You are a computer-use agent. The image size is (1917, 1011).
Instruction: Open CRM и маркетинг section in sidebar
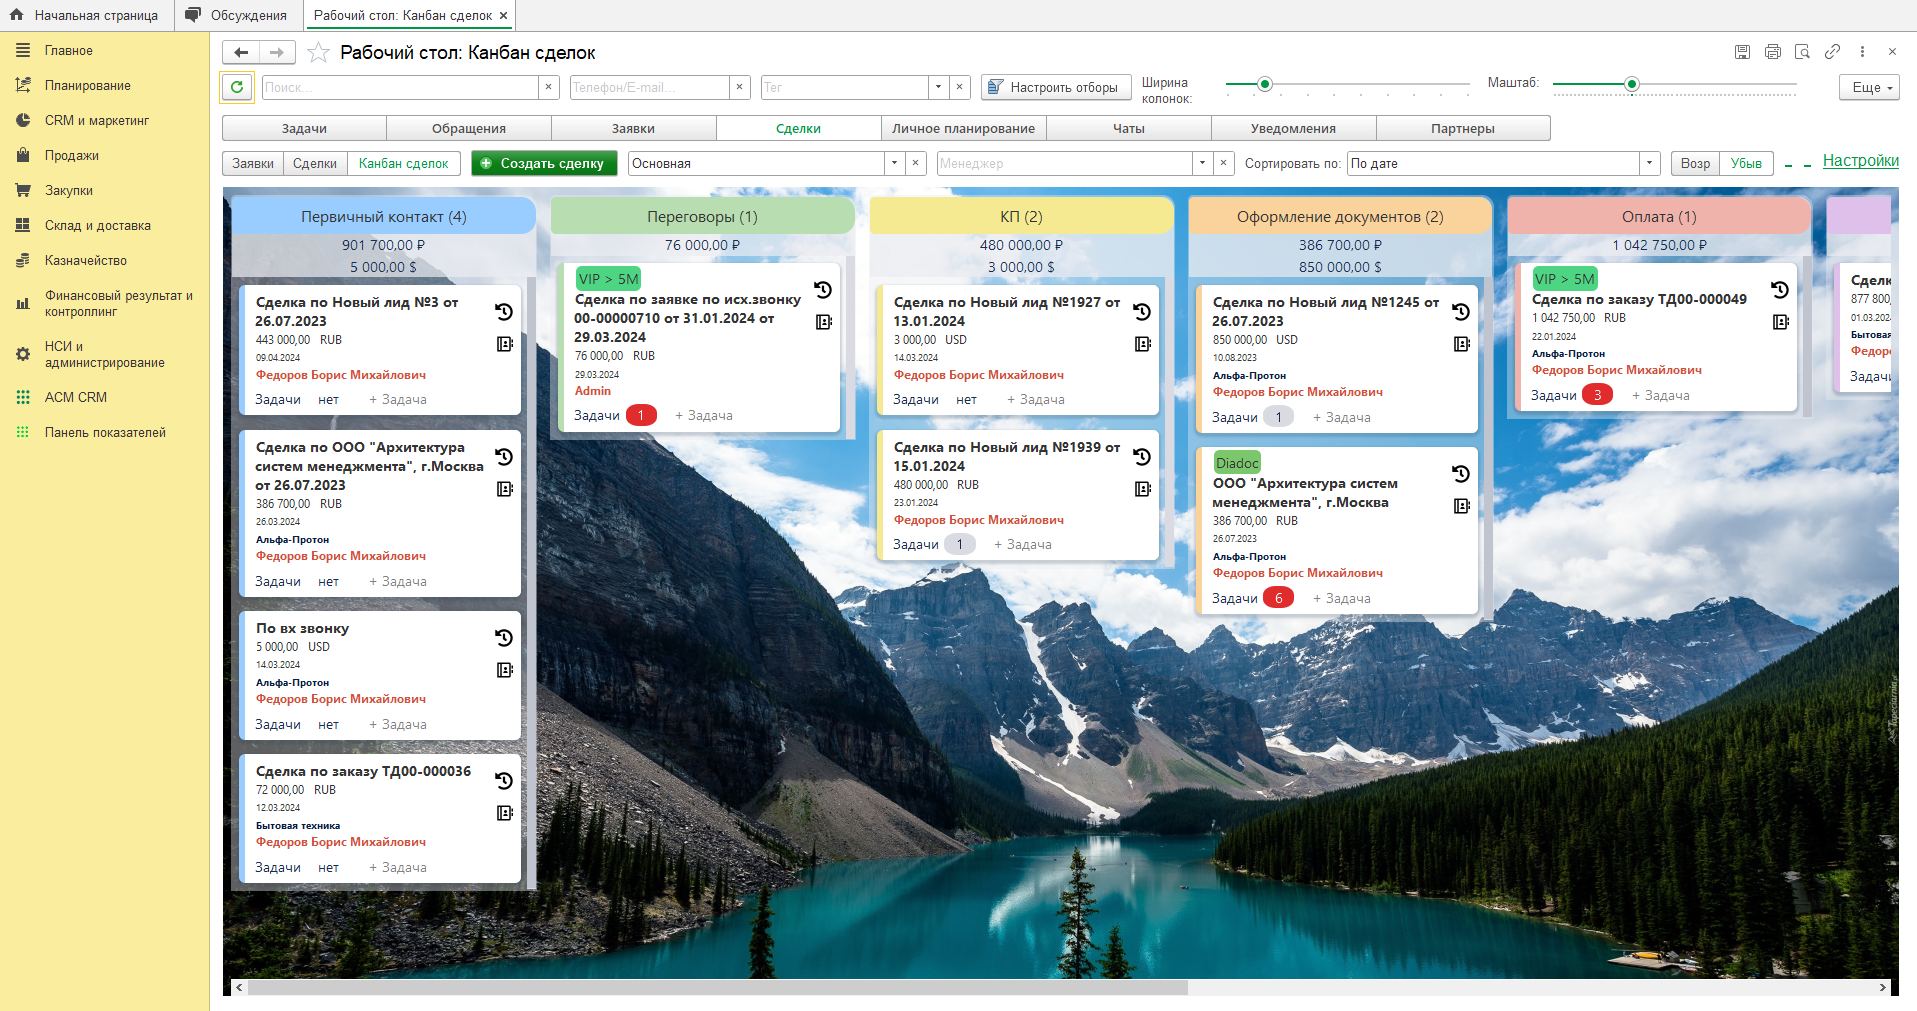coord(96,120)
